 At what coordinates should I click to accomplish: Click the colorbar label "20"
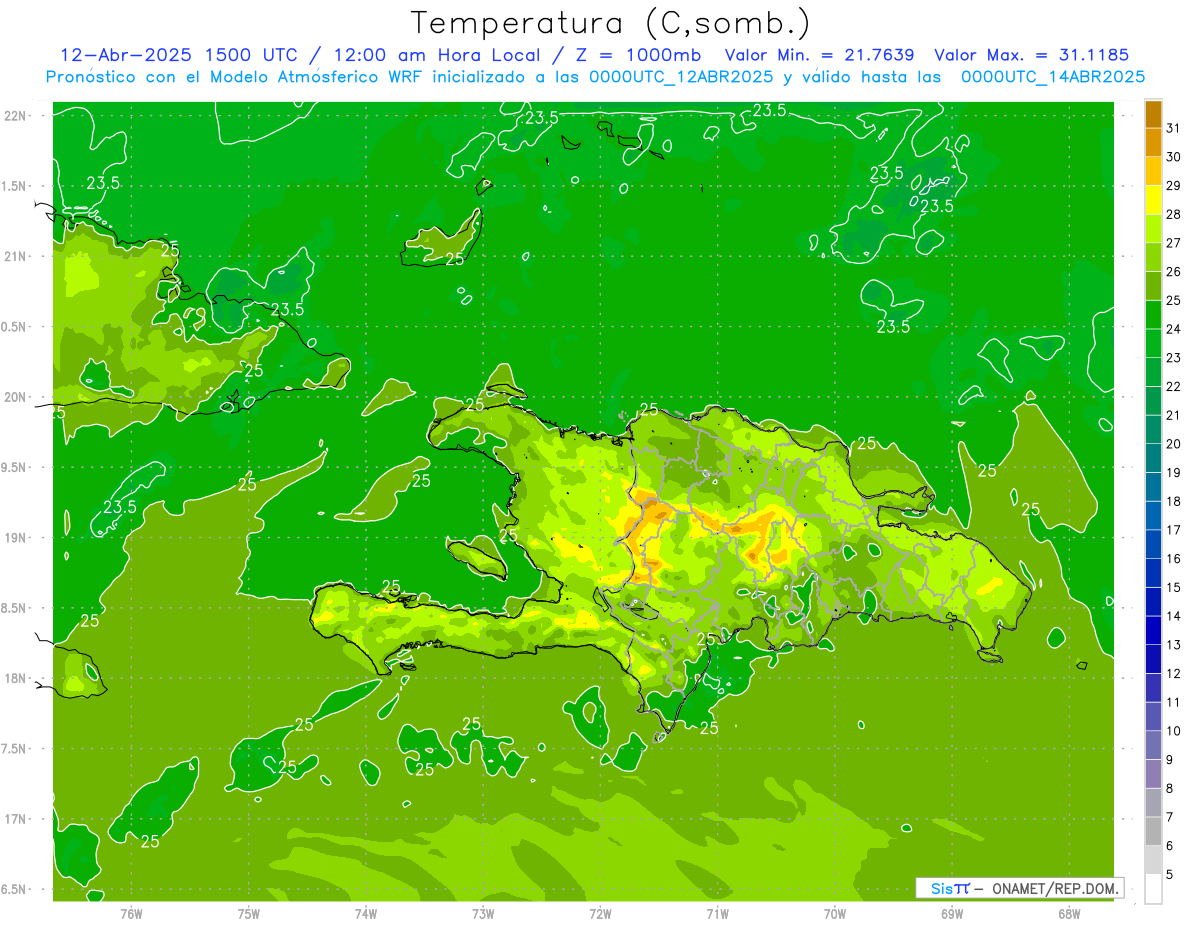tap(1174, 444)
